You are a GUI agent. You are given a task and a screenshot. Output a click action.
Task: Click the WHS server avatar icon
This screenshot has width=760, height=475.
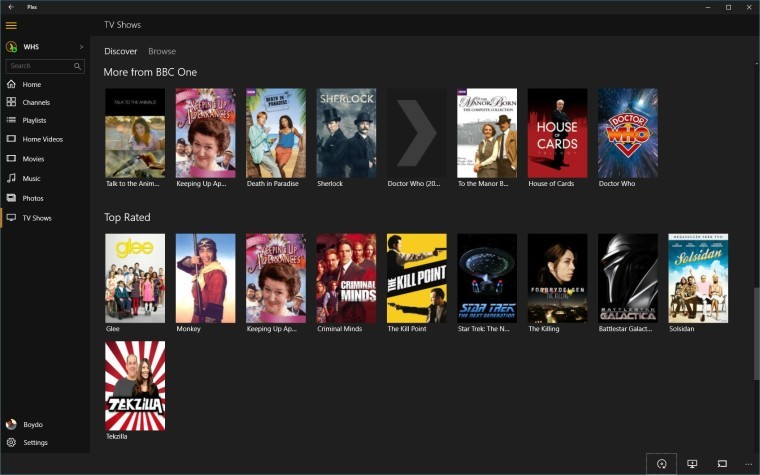11,47
